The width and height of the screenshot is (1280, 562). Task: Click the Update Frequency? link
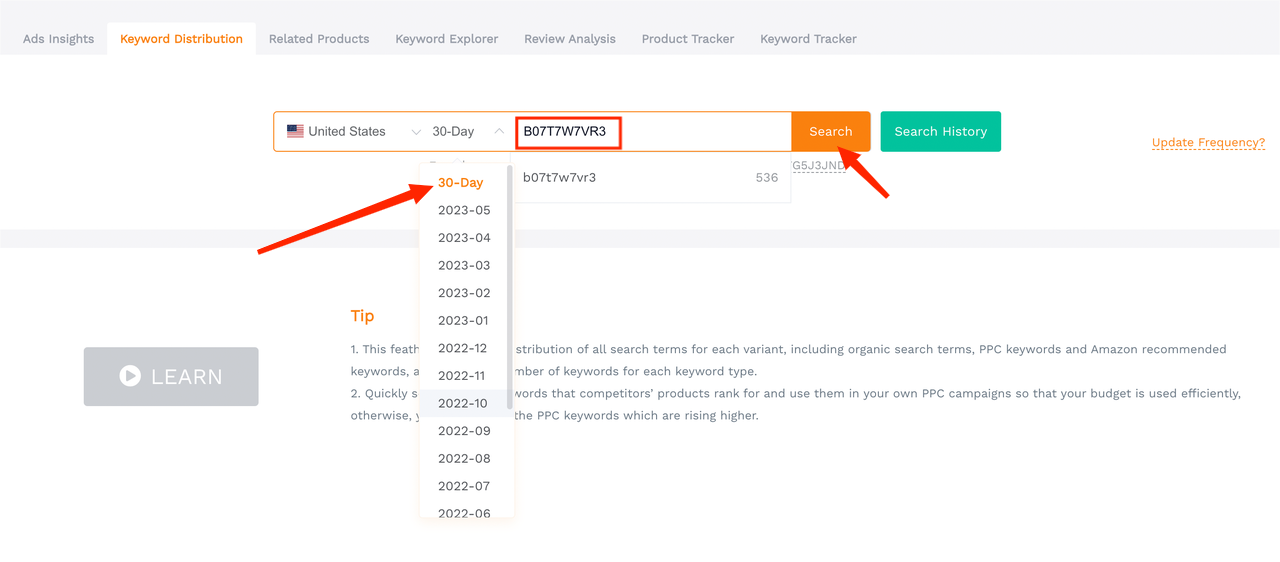(1208, 143)
